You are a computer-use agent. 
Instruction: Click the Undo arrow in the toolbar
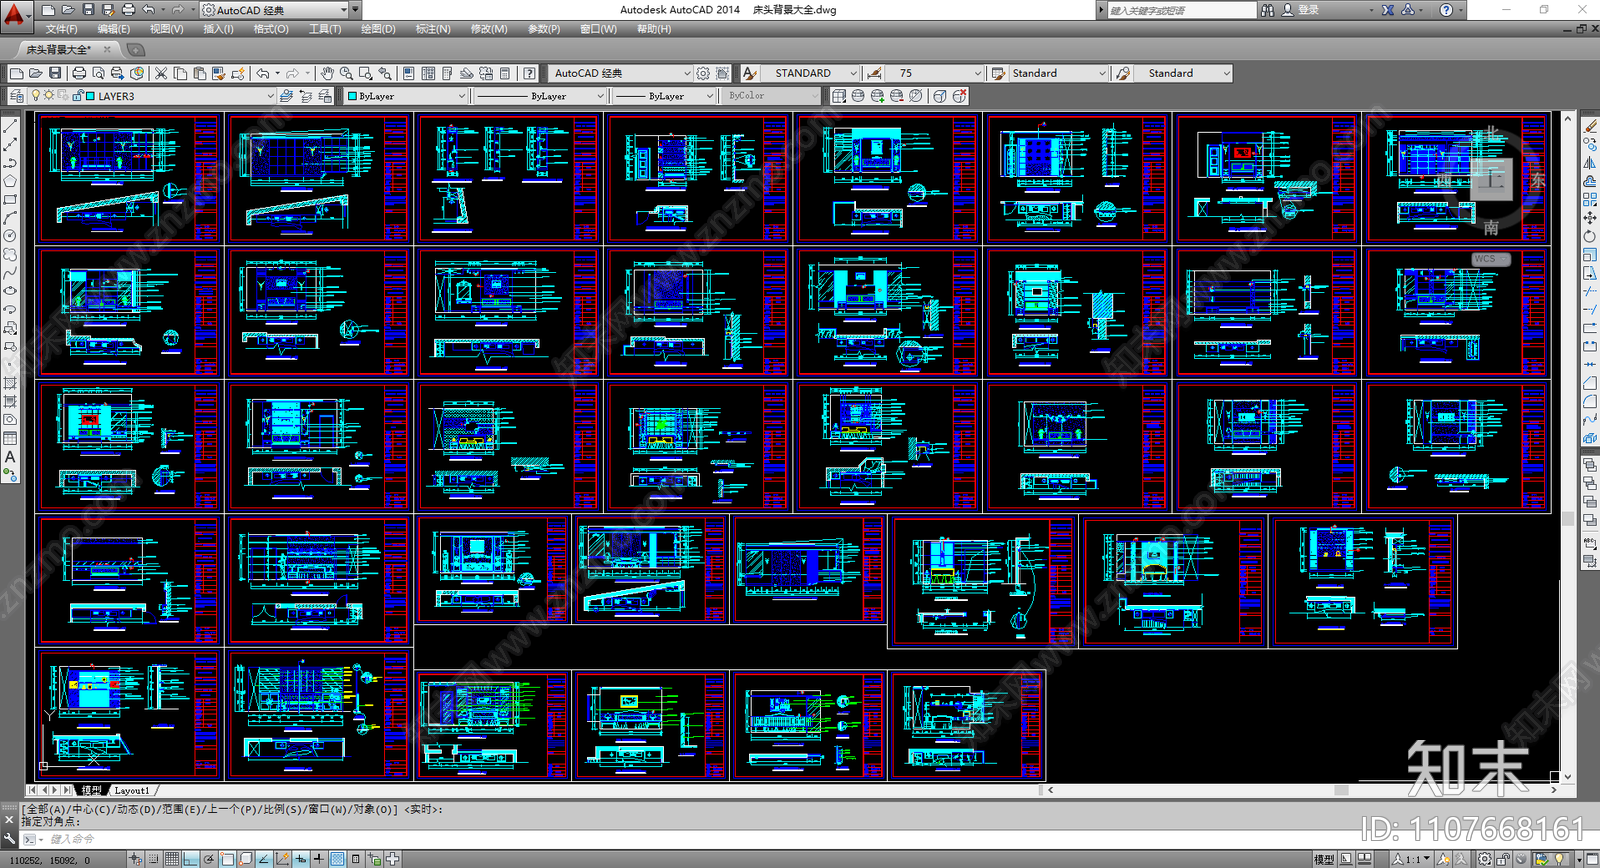(x=263, y=73)
